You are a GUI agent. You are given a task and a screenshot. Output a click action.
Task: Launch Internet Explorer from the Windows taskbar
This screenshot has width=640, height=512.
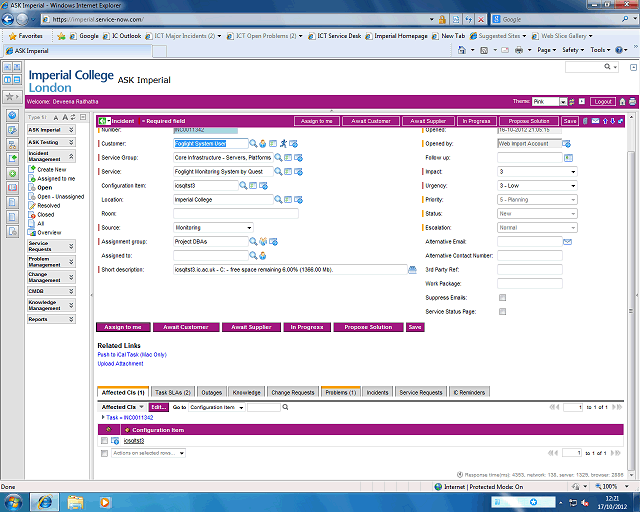point(46,500)
